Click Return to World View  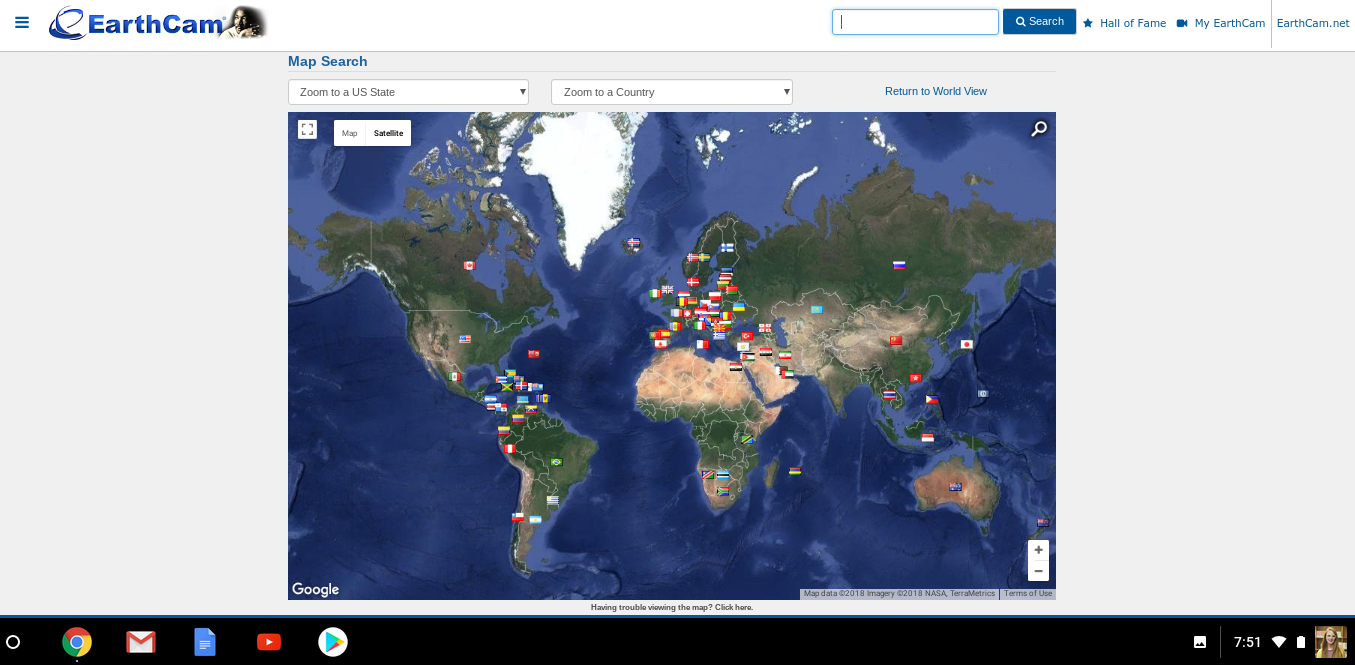[936, 91]
